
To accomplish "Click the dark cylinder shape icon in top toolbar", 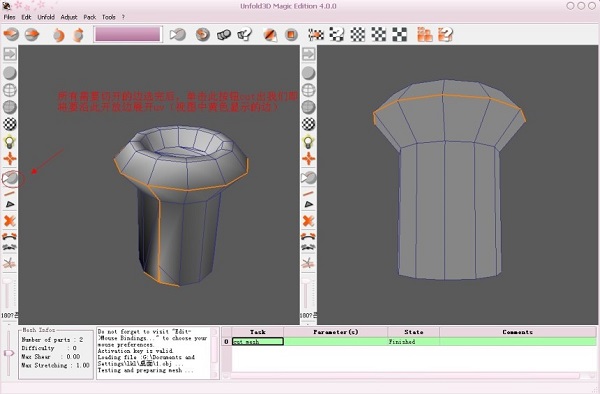I will click(x=223, y=35).
